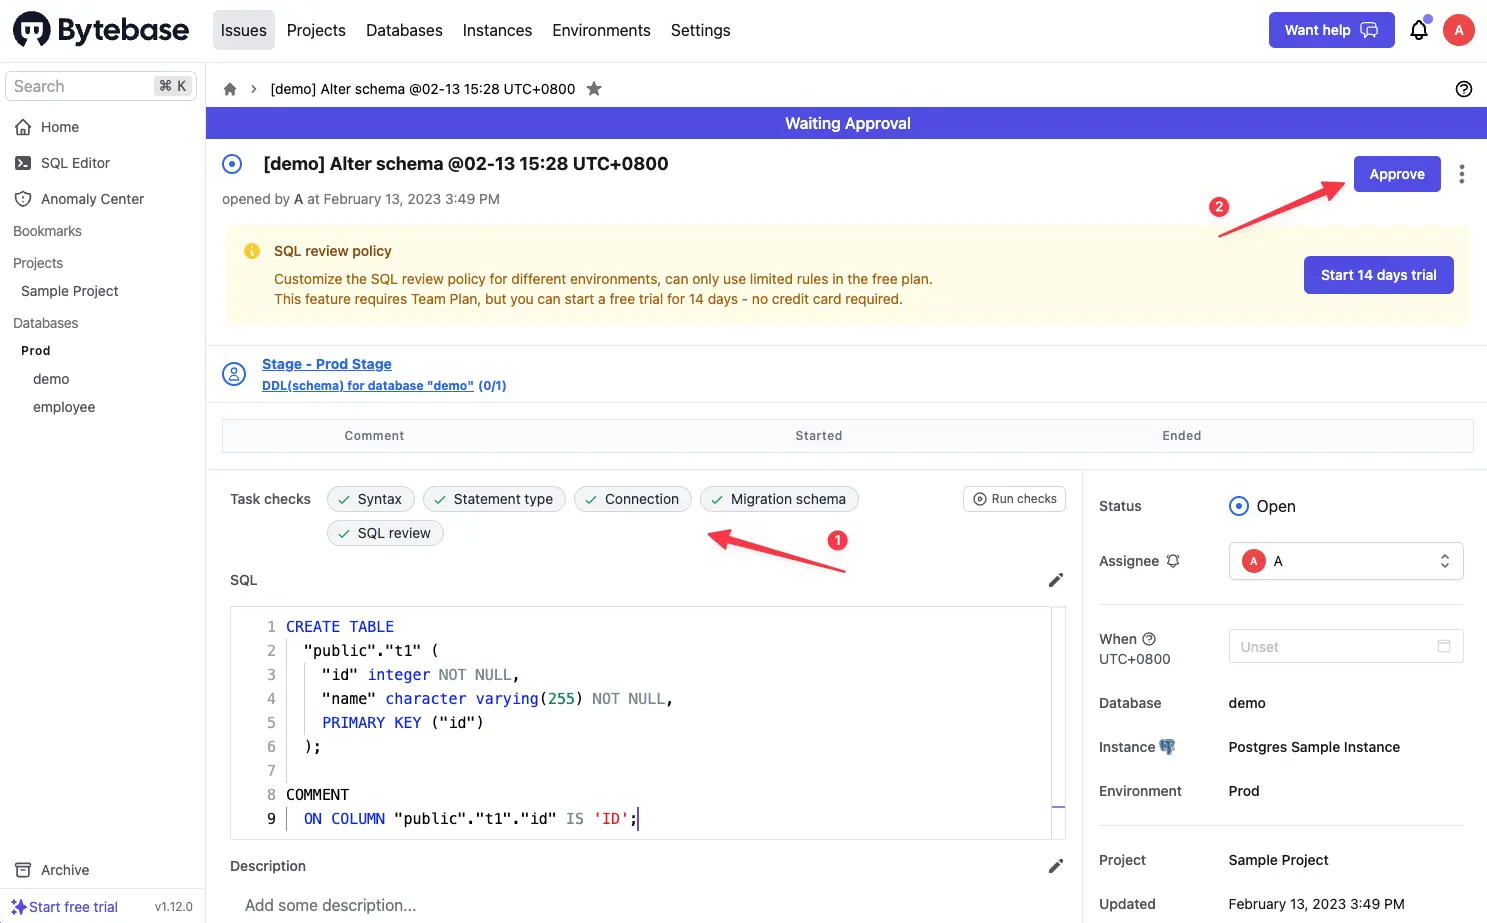This screenshot has height=923, width=1487.
Task: Click the home breadcrumb icon
Action: tap(230, 89)
